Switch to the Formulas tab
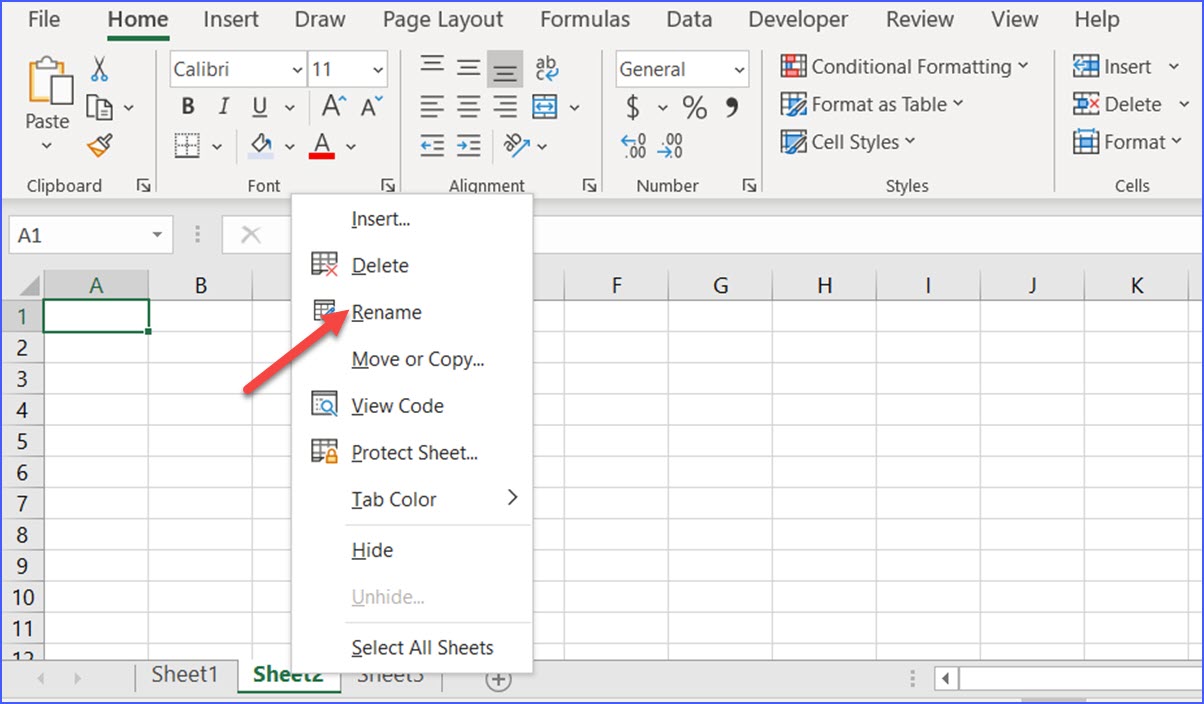Image resolution: width=1204 pixels, height=704 pixels. (x=585, y=19)
